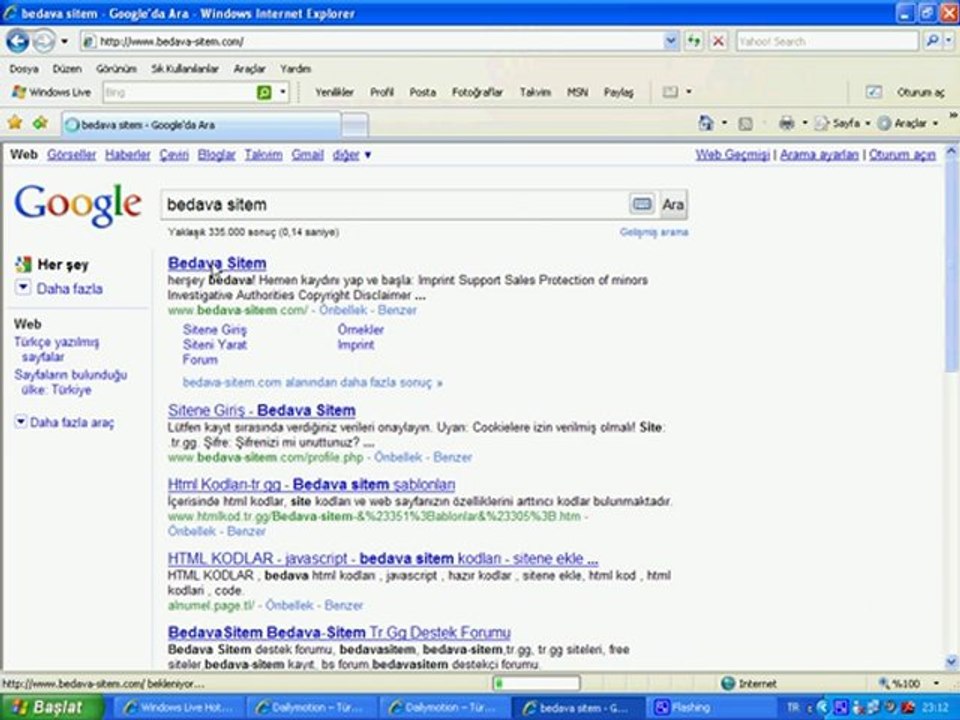Viewport: 960px width, 720px height.
Task: Click the Google logo
Action: coord(78,205)
